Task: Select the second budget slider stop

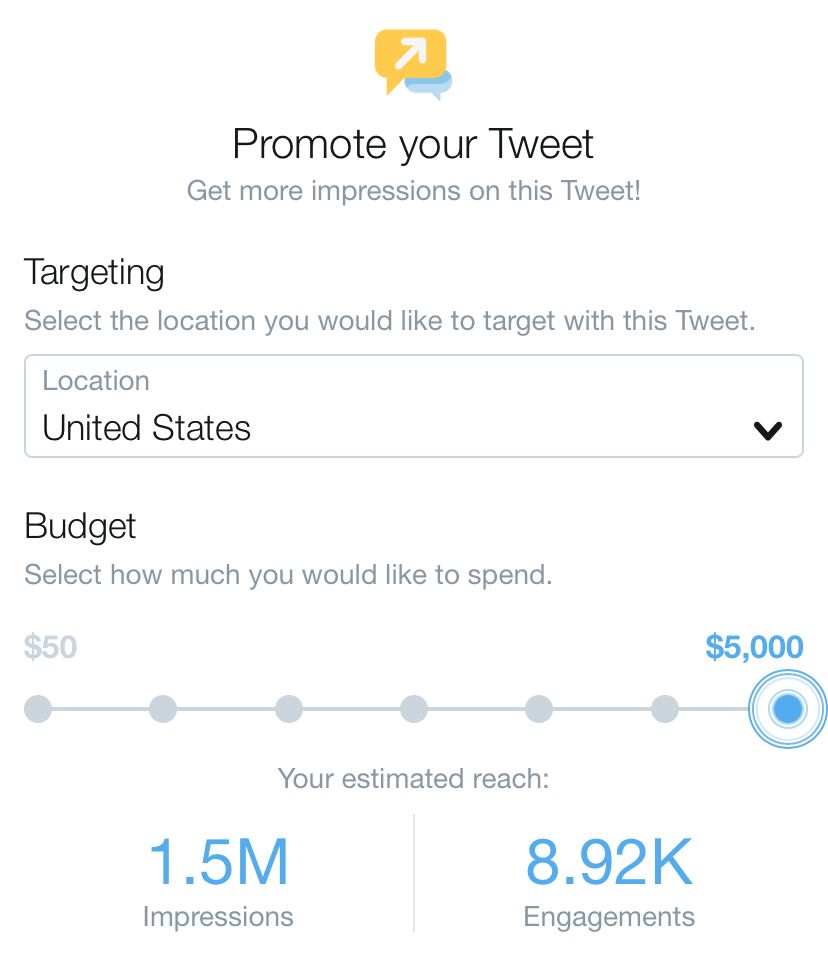Action: click(163, 709)
